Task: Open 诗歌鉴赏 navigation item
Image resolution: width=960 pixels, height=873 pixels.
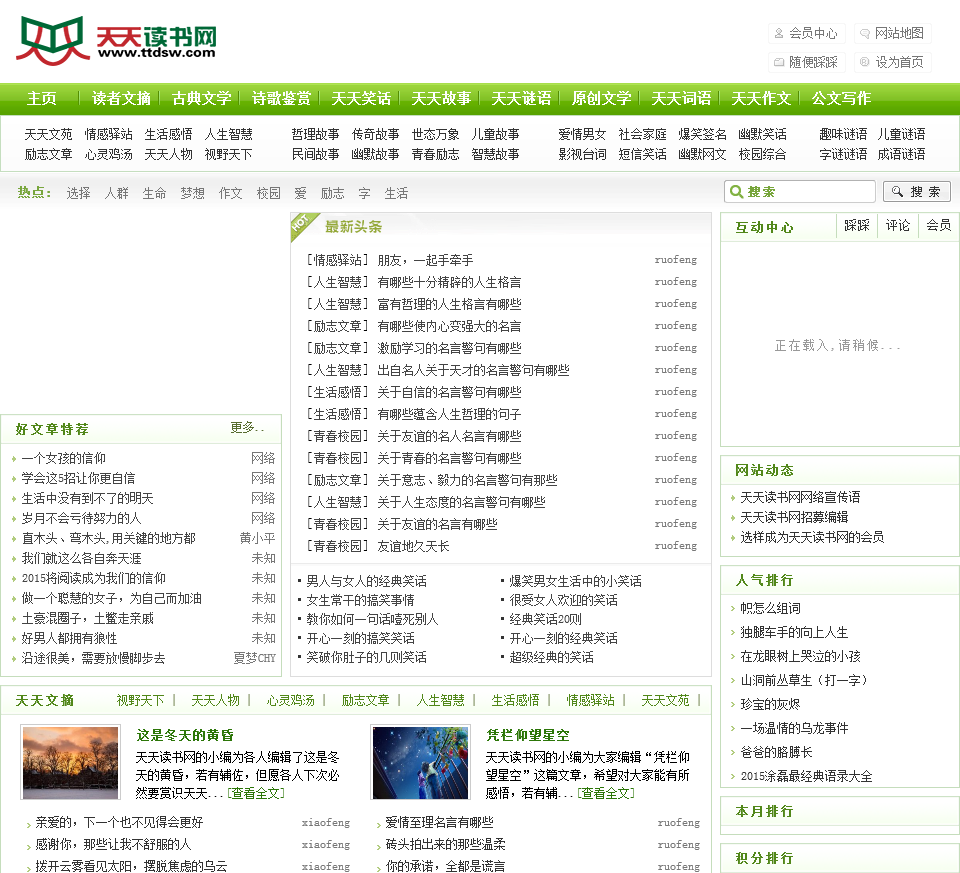Action: click(281, 98)
